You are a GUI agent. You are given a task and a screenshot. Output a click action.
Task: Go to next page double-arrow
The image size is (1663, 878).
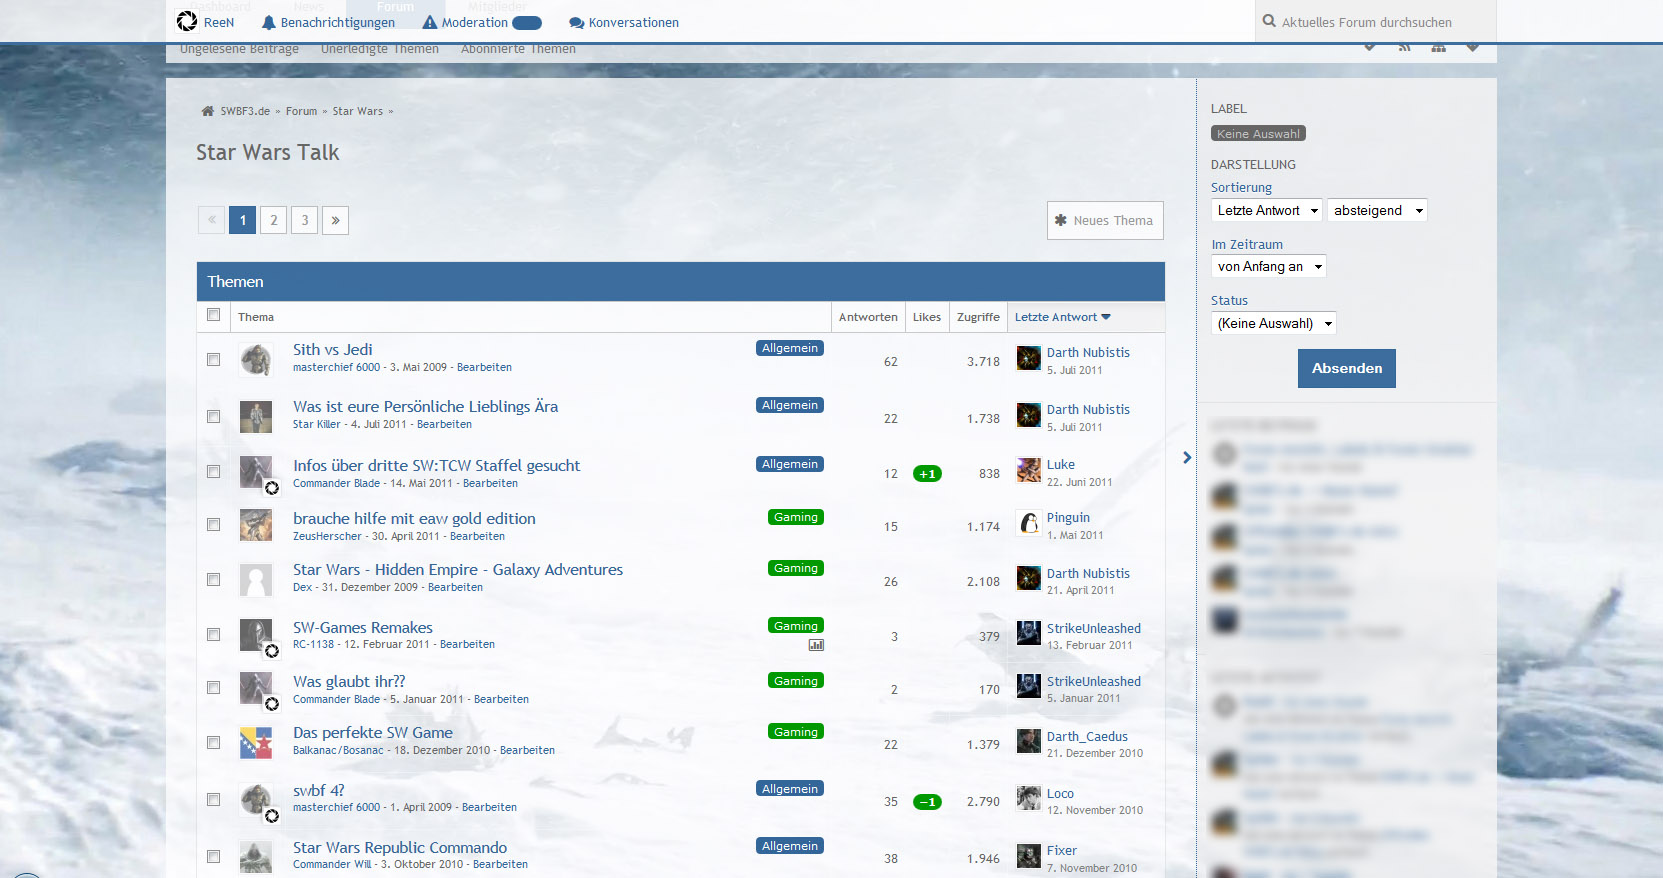point(335,220)
